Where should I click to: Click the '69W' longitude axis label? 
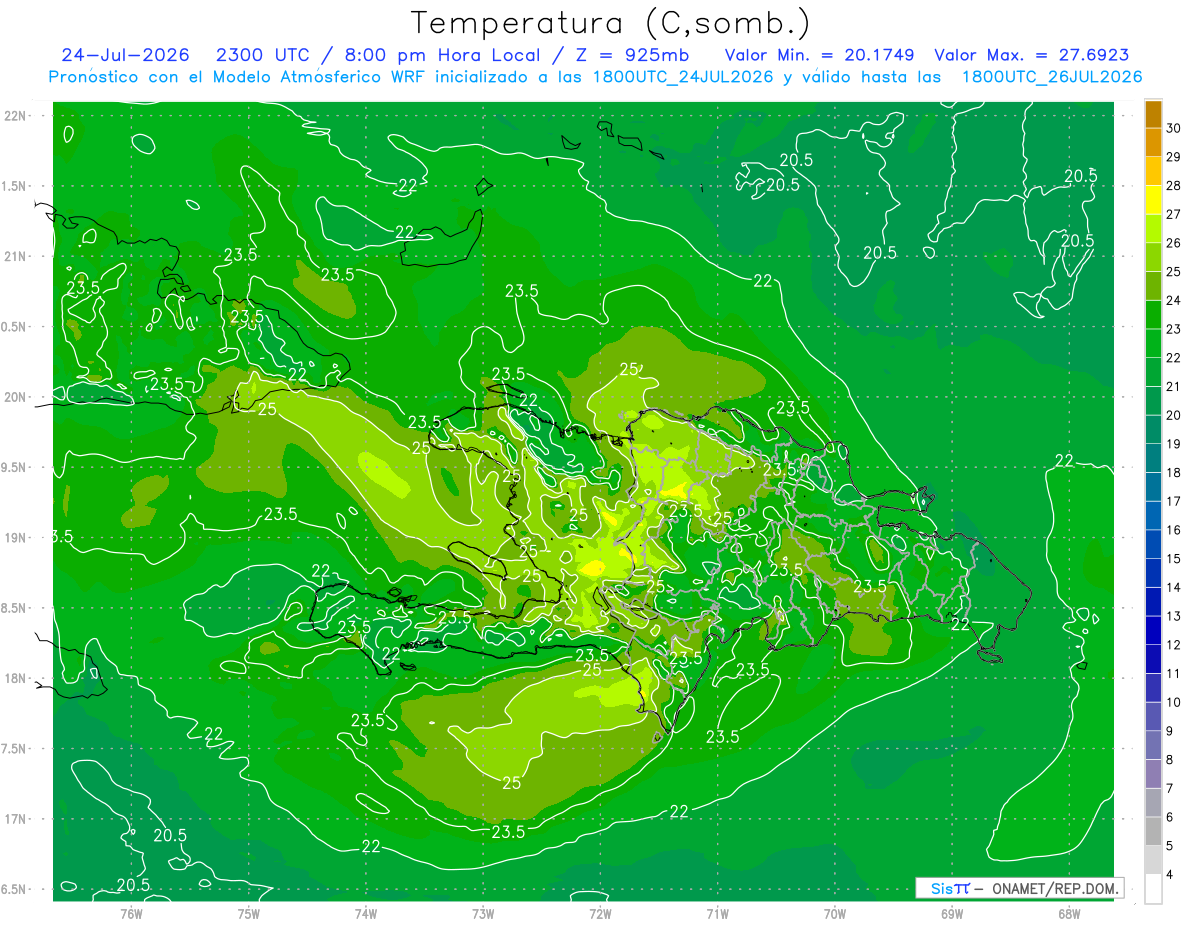[952, 913]
